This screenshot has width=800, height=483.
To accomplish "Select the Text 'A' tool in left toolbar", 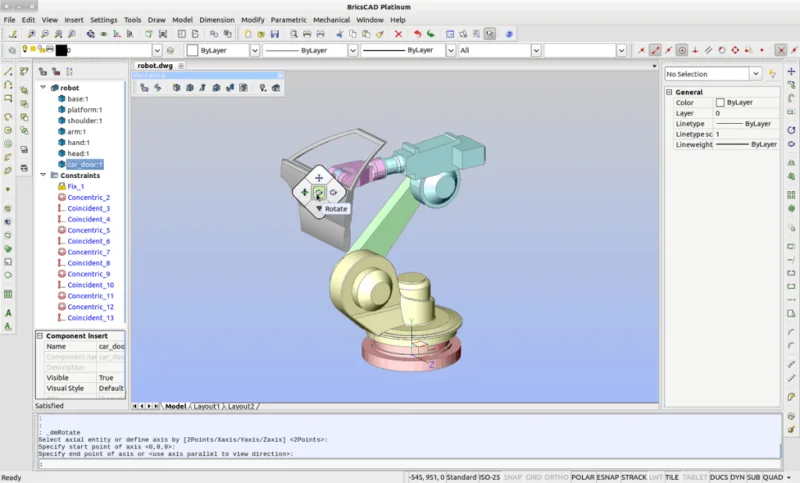I will click(x=8, y=313).
